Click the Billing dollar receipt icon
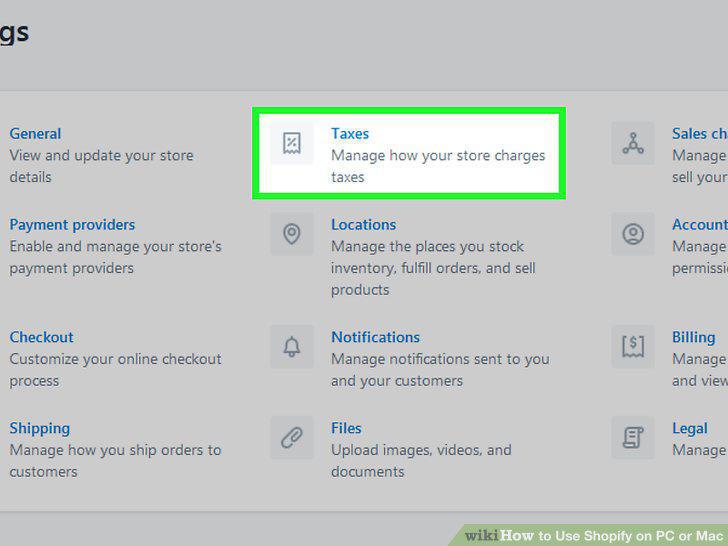The width and height of the screenshot is (728, 546). [633, 346]
